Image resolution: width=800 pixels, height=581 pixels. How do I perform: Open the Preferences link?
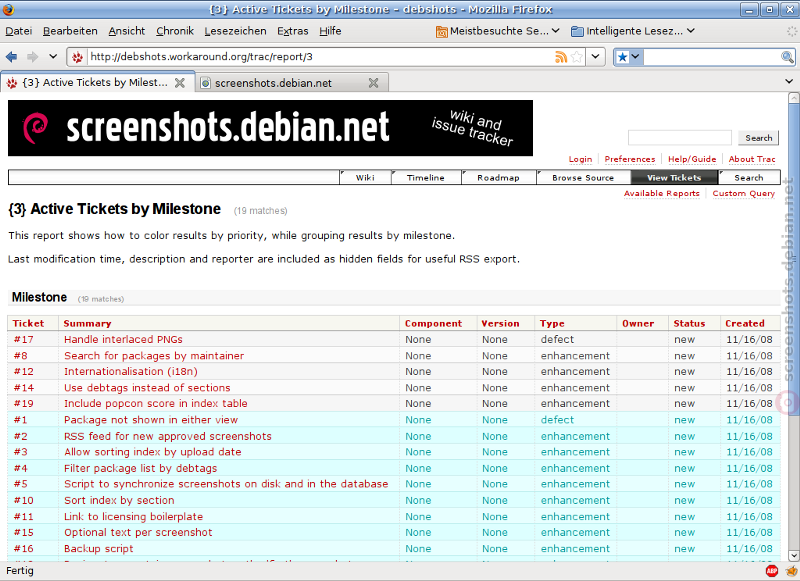tap(630, 159)
